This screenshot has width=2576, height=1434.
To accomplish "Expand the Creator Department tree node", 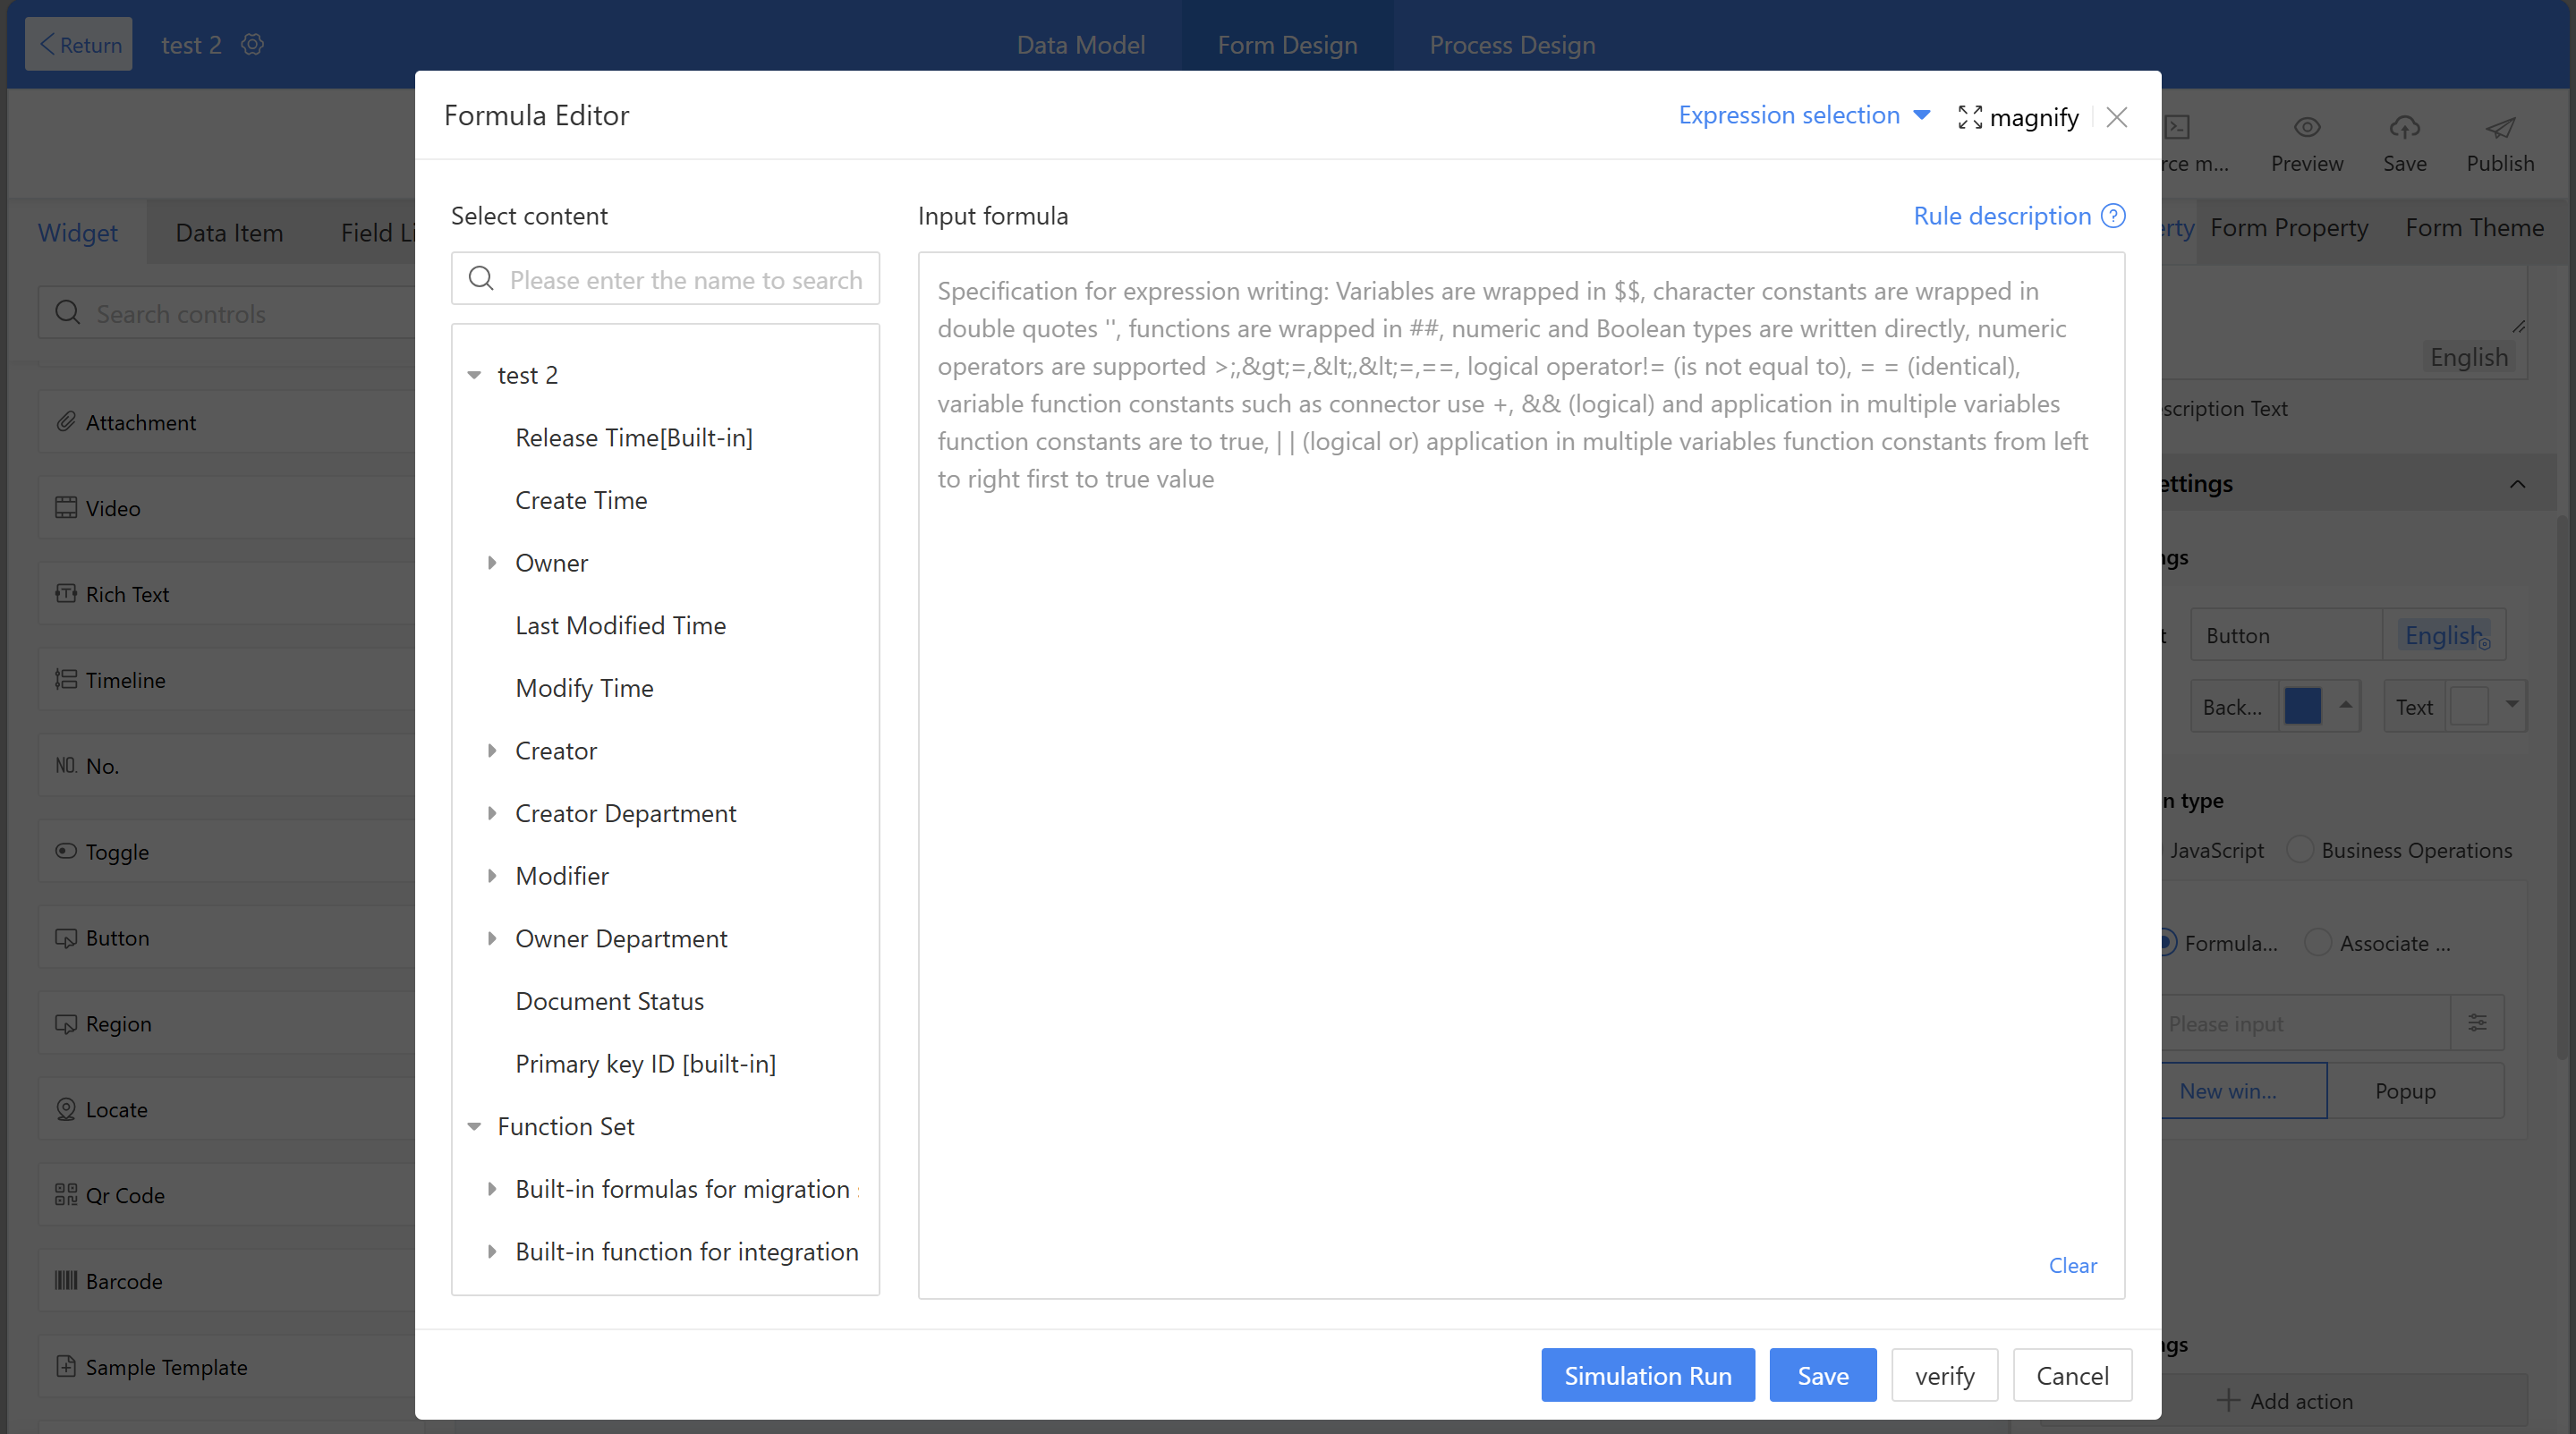I will 492,813.
